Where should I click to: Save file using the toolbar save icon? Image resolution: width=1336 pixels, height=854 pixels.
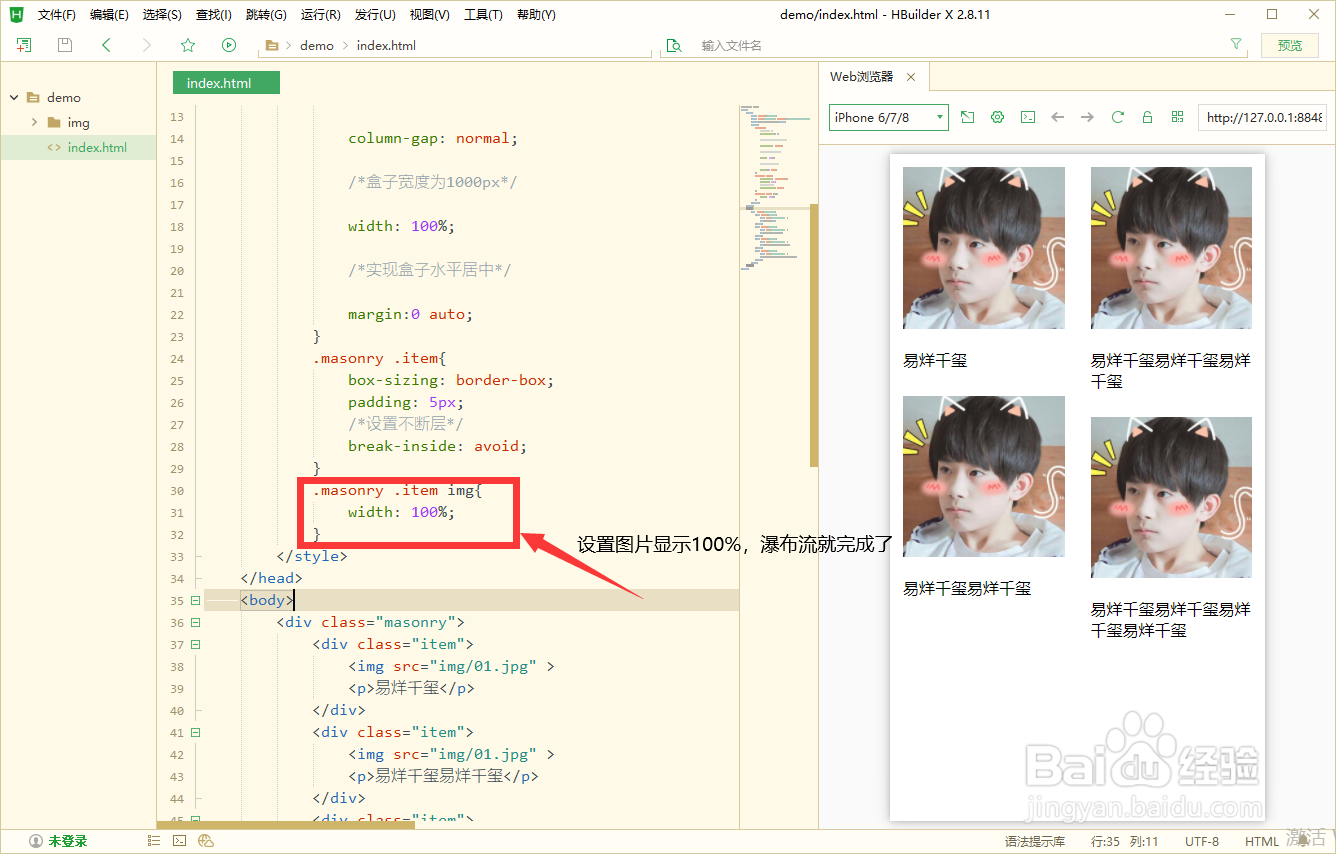coord(65,45)
